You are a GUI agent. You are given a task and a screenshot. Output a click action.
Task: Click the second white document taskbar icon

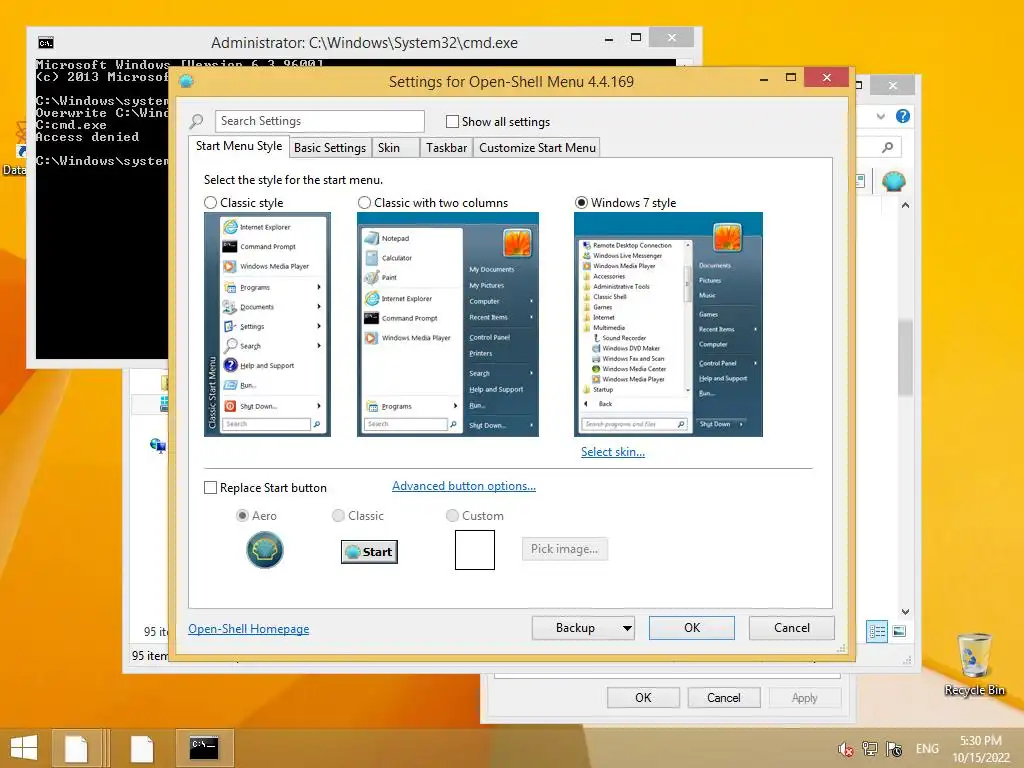pos(142,748)
